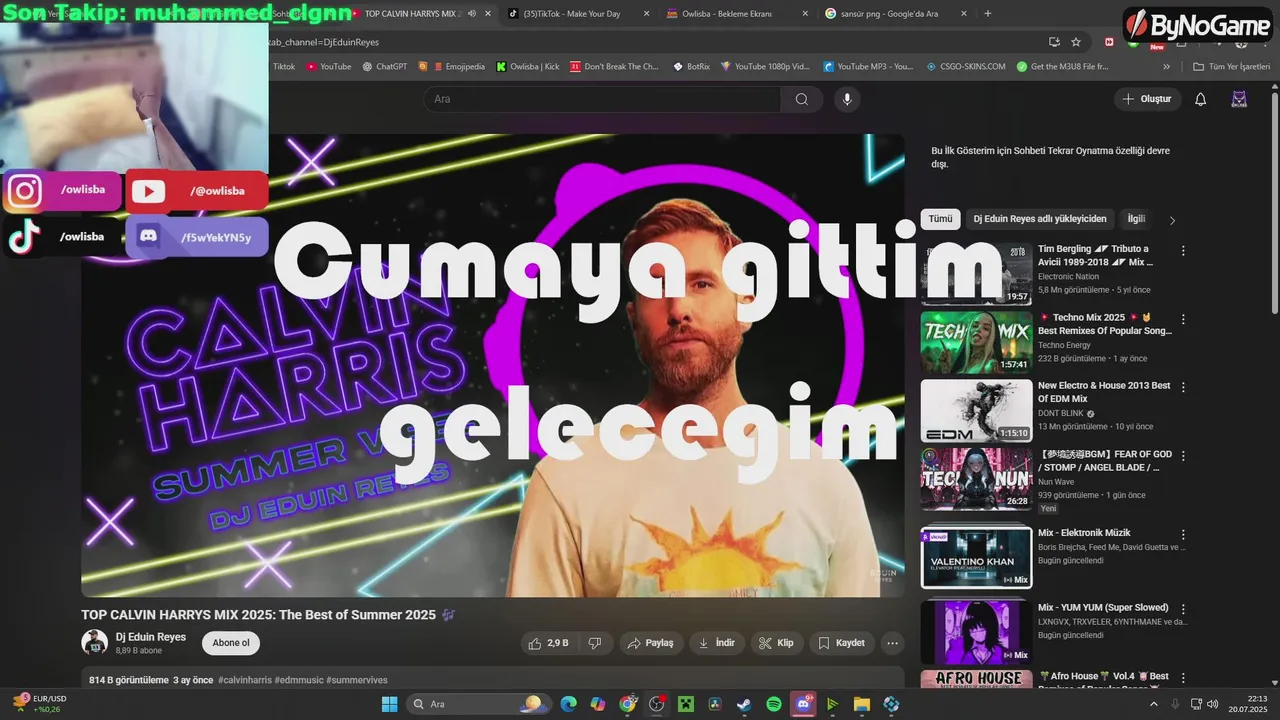Screen dimensions: 1280x720
Task: Like the video with the thumbs-up button
Action: coord(549,643)
